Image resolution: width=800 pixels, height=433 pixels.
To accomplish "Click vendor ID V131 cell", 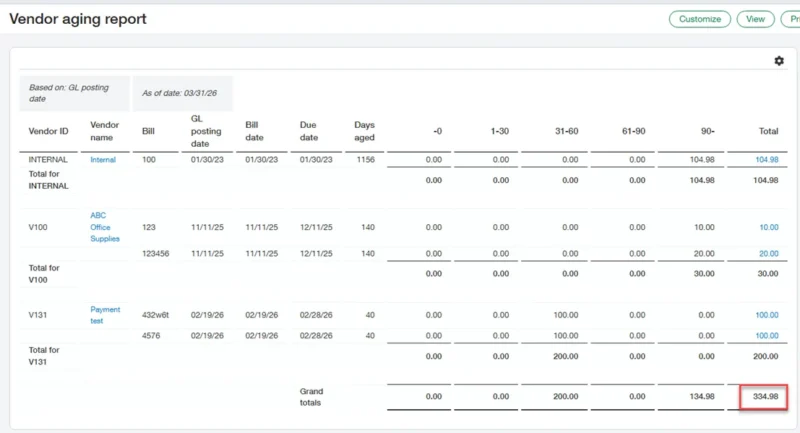I will (x=38, y=315).
